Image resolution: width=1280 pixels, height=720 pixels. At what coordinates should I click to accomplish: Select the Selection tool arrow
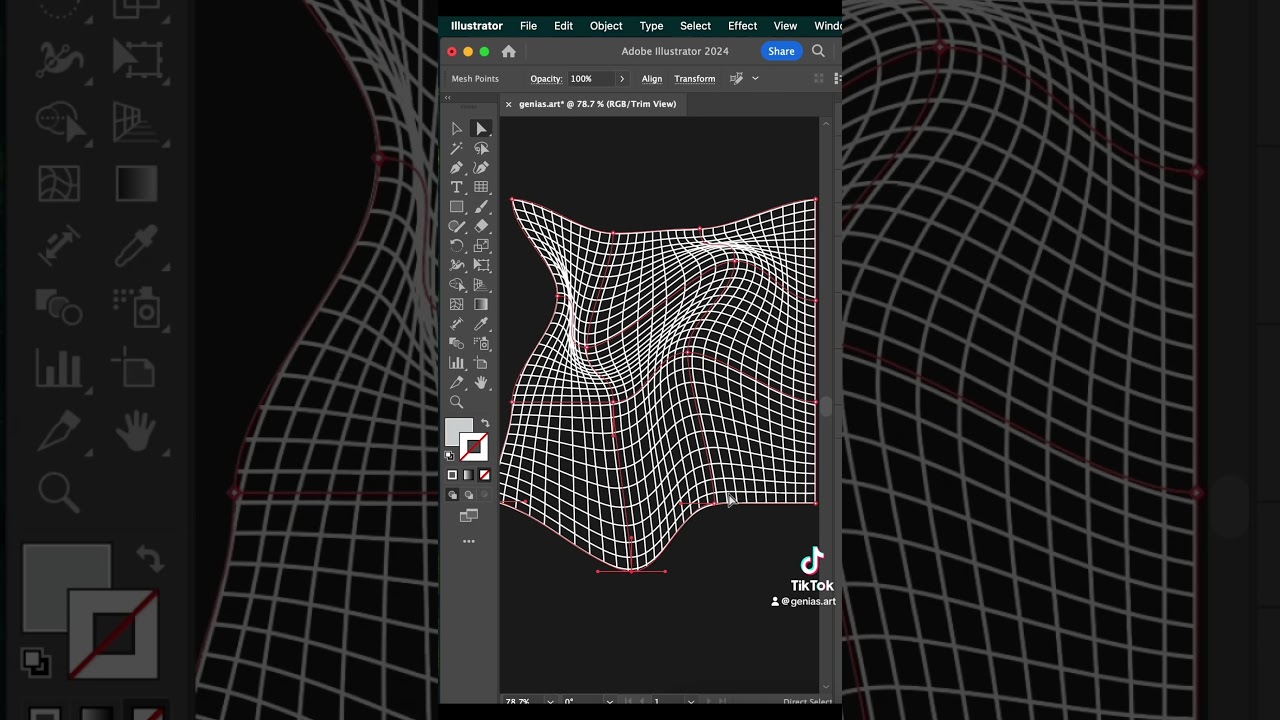[x=457, y=128]
